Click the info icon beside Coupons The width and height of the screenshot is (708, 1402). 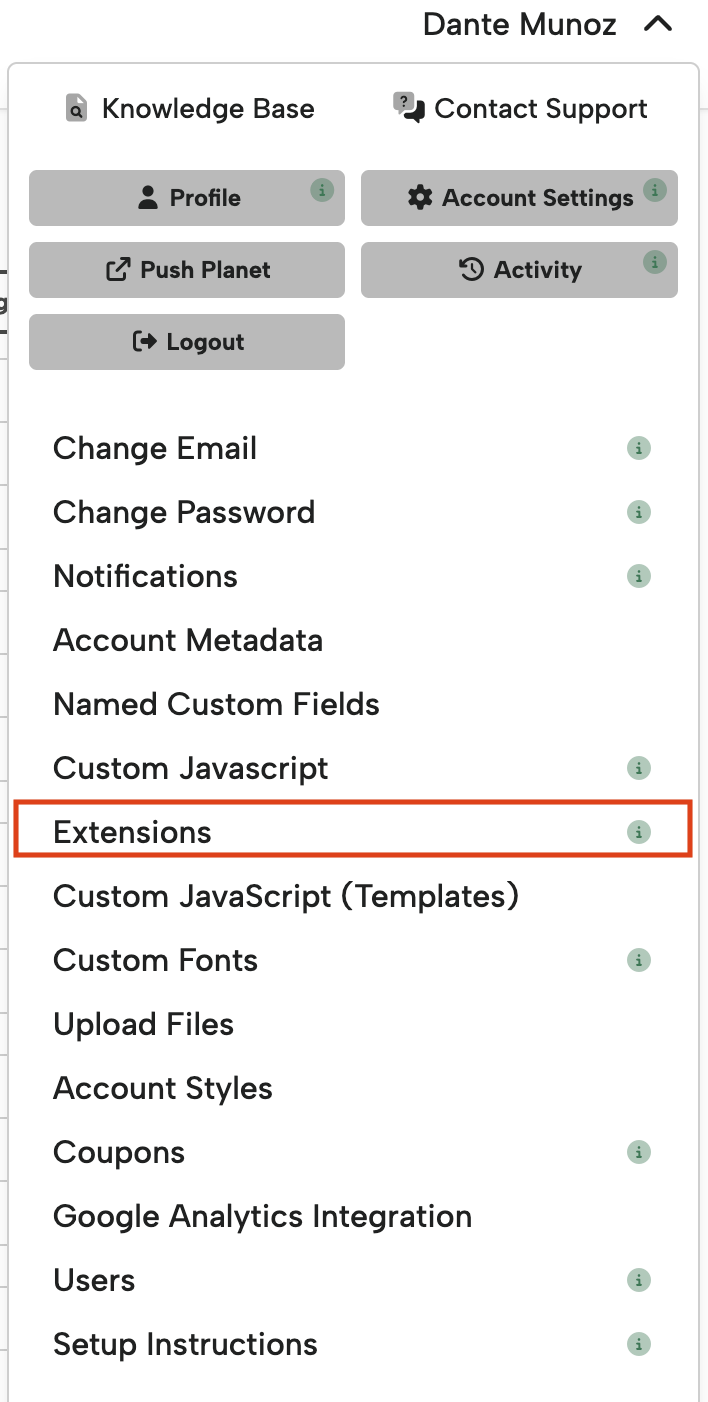pyautogui.click(x=639, y=1152)
